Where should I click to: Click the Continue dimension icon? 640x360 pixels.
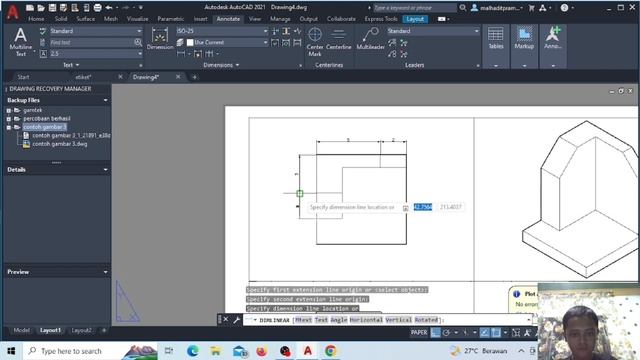click(x=209, y=54)
